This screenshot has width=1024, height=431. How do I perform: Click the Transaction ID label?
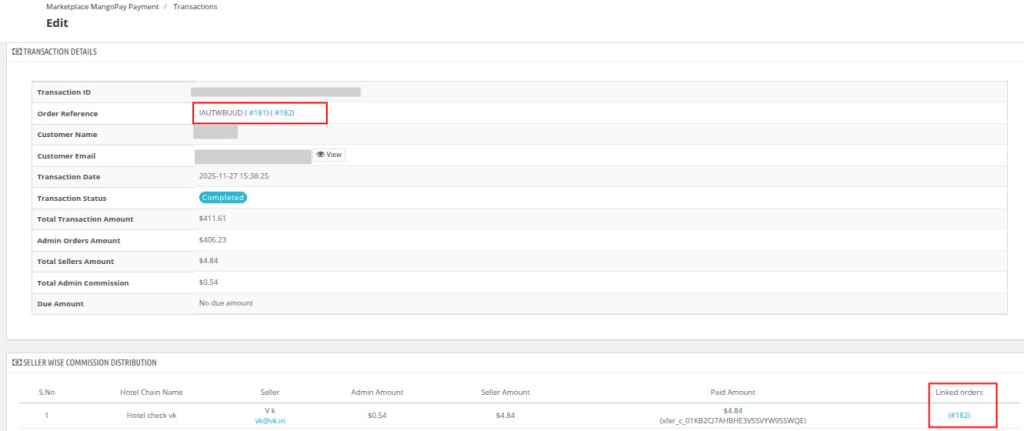coord(63,92)
